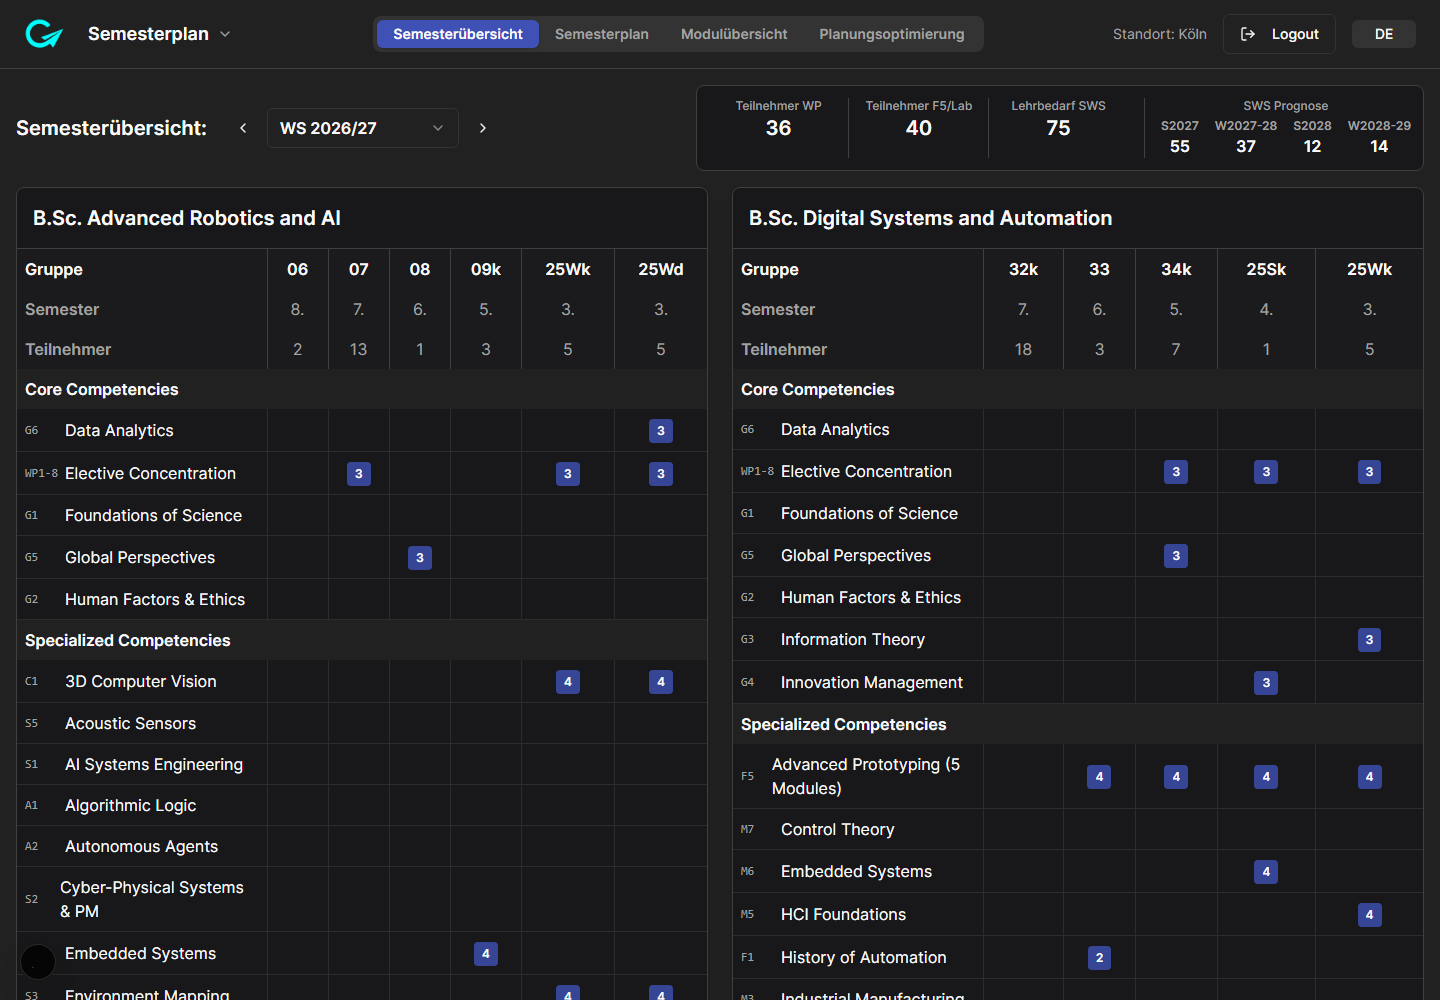Click the Autonomous Agents module row

pos(362,846)
